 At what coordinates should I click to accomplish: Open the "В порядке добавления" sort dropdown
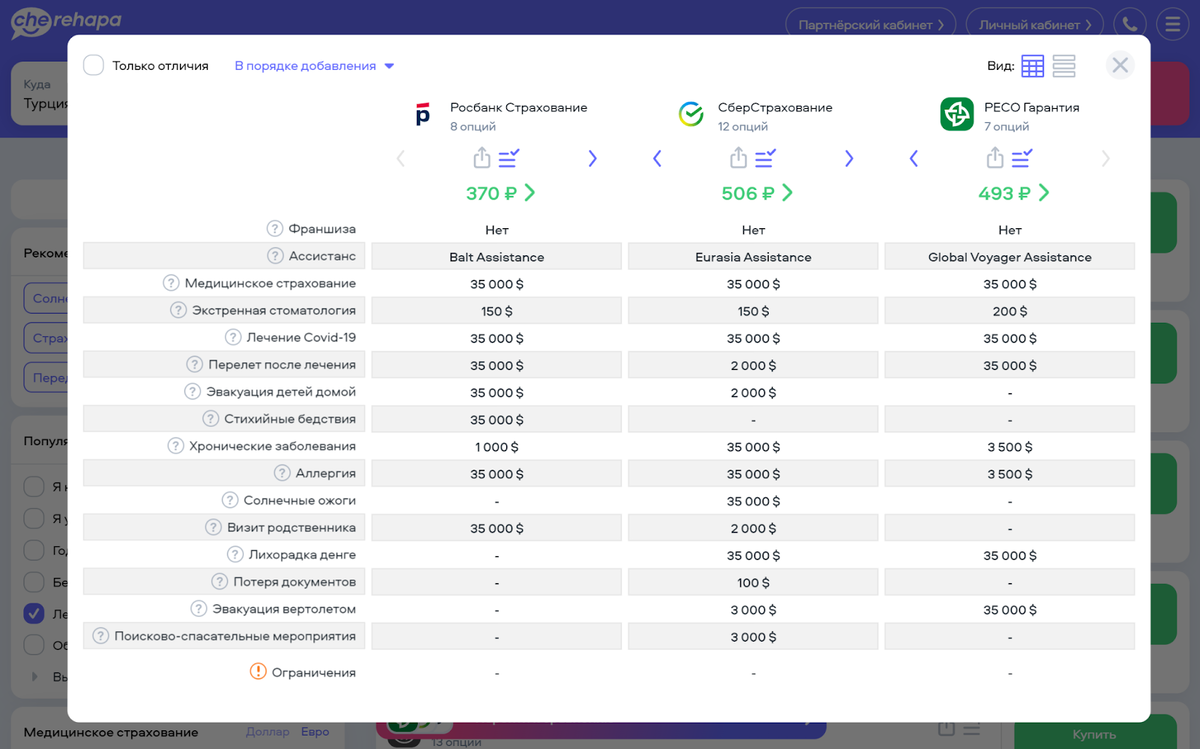tap(315, 66)
